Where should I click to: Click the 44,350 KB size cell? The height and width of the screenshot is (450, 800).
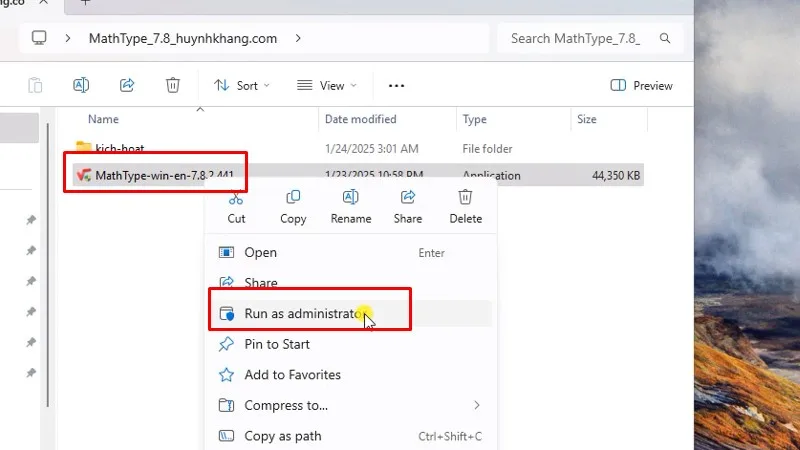pos(616,176)
